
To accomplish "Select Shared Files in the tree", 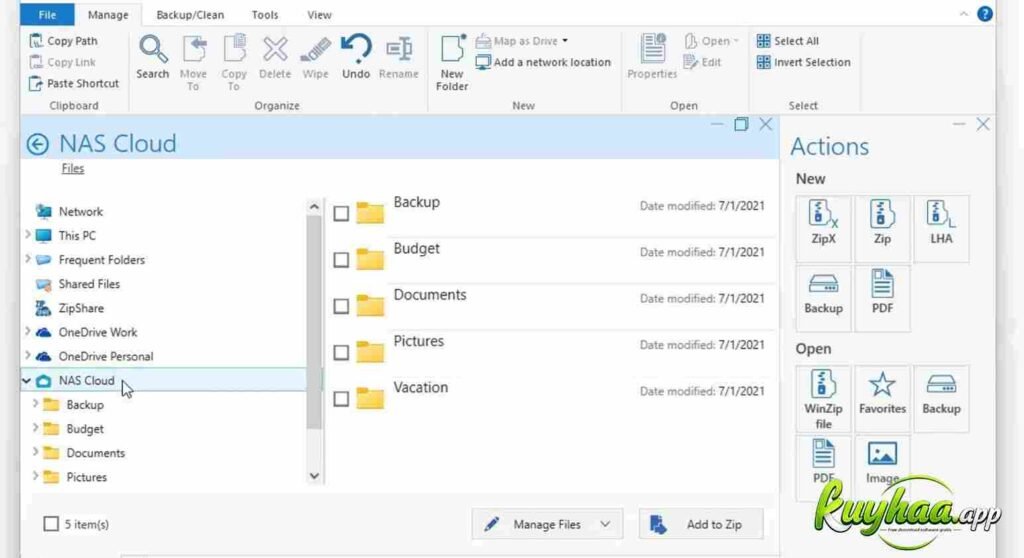I will click(x=89, y=284).
